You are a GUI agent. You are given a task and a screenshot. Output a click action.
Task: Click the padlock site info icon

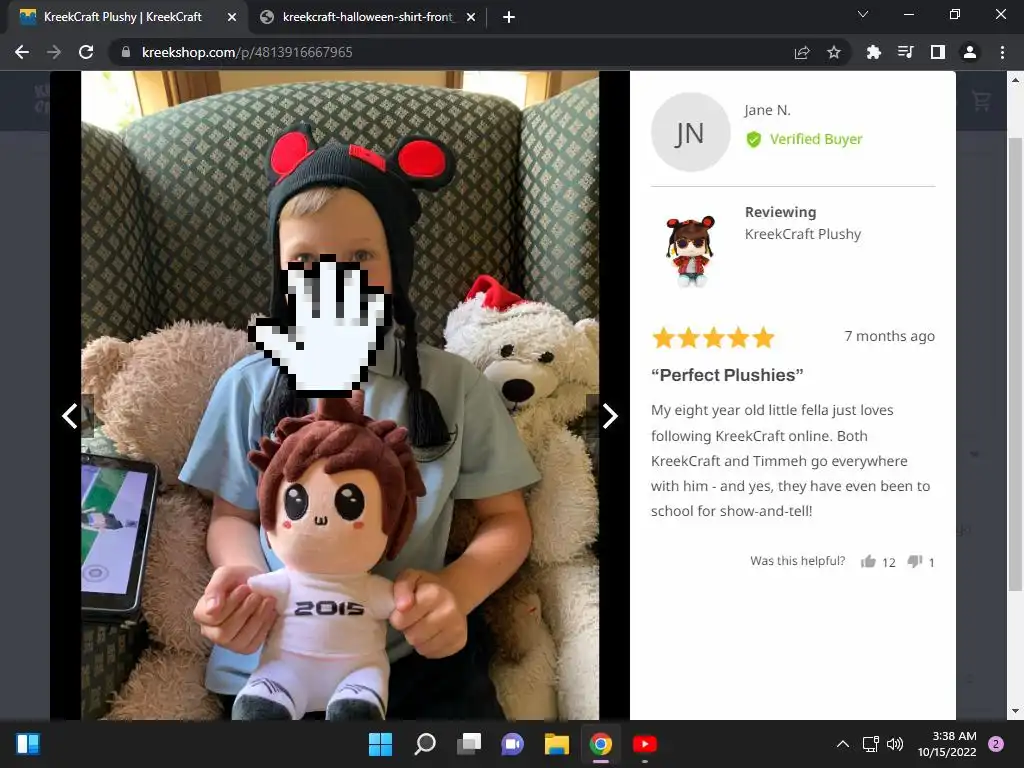pos(126,52)
